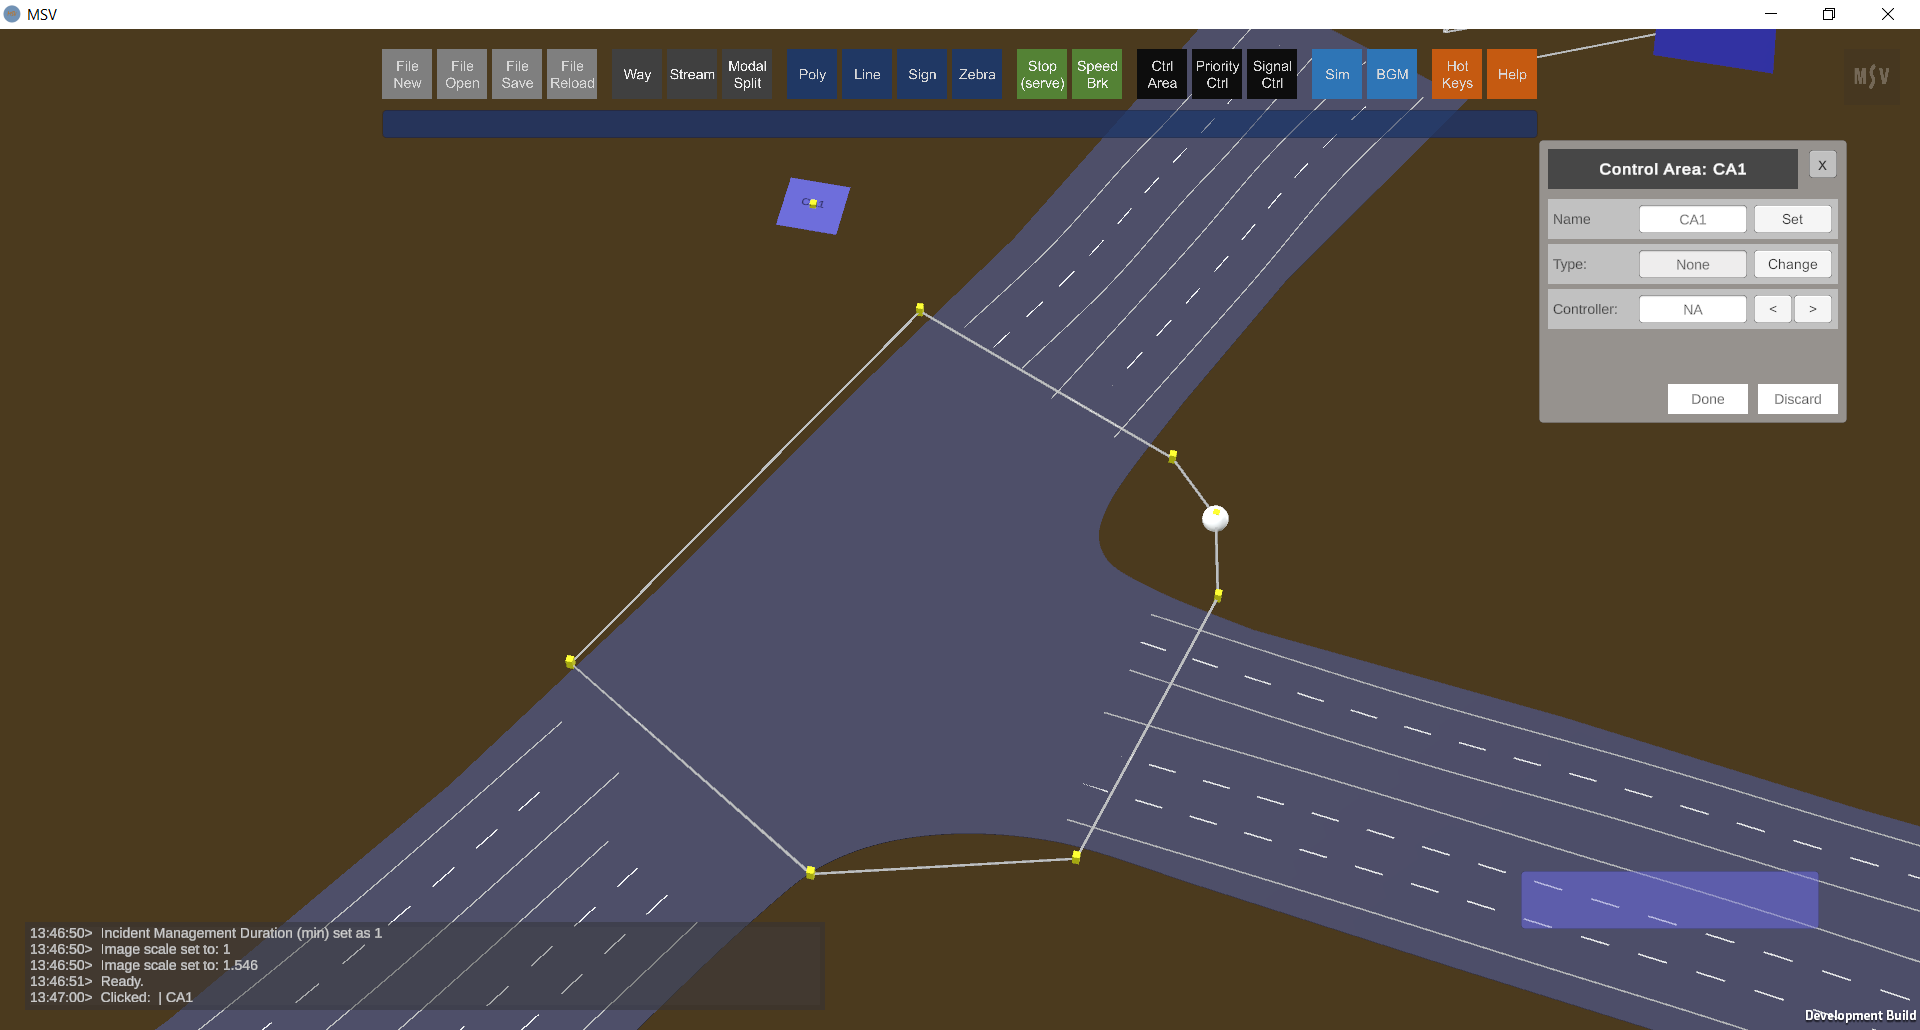Close the Control Area panel with X
Viewport: 1920px width, 1030px height.
tap(1822, 165)
